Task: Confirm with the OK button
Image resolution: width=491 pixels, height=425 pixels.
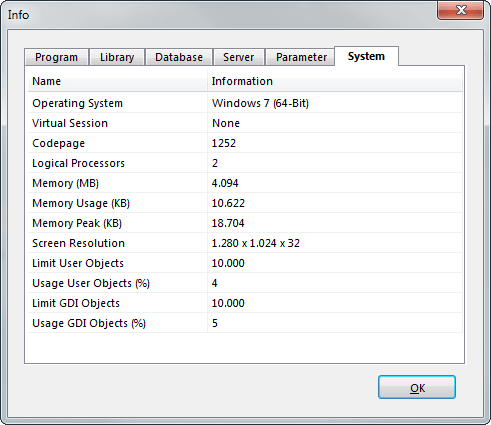Action: (417, 387)
